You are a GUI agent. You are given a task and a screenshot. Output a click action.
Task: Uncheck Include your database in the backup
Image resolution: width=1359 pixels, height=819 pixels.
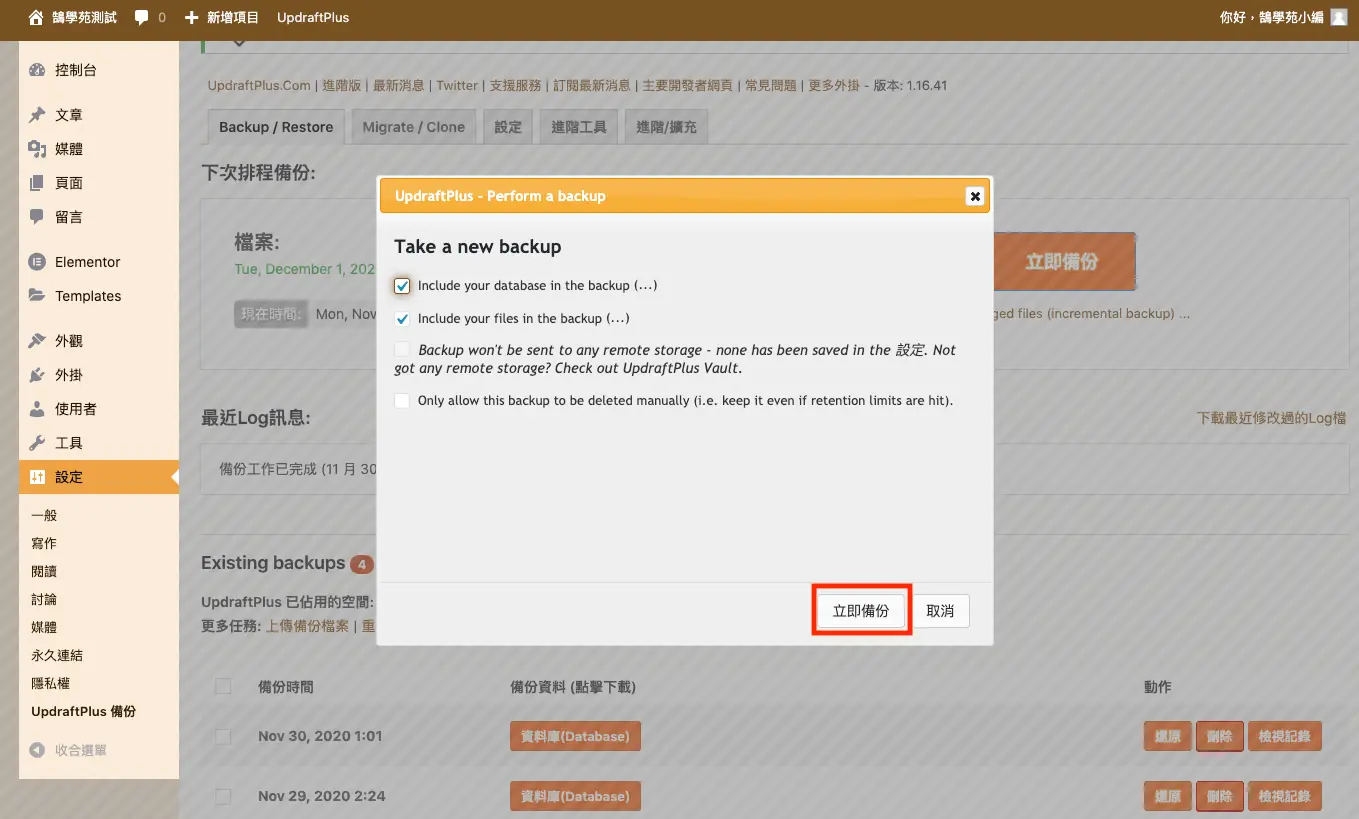pyautogui.click(x=402, y=286)
